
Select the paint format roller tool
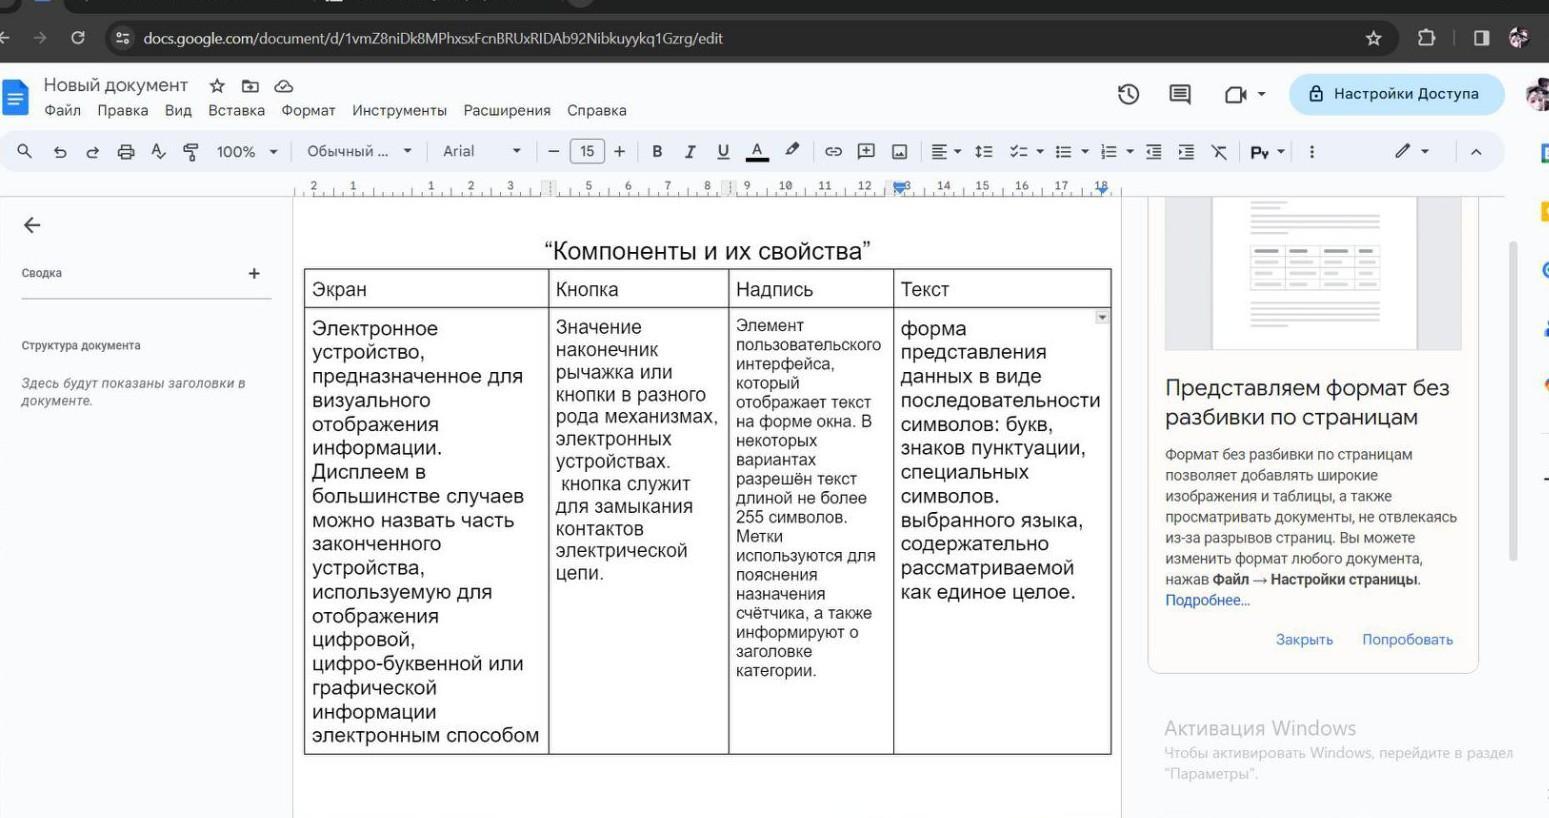(191, 152)
